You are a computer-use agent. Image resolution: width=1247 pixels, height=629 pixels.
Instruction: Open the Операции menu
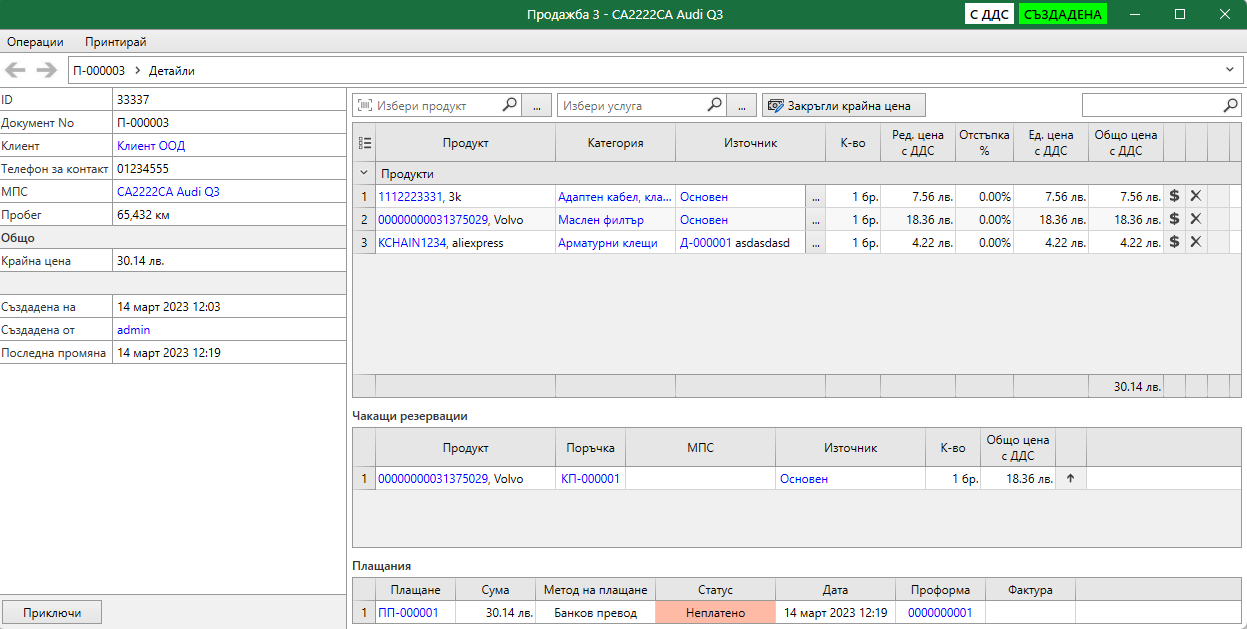click(35, 42)
